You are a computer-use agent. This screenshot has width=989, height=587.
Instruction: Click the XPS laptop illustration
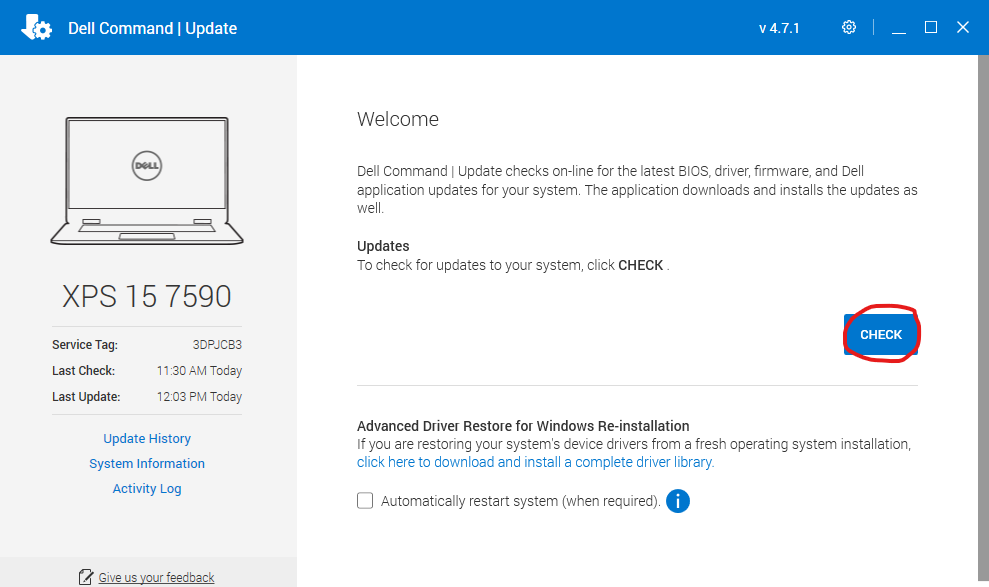[146, 180]
